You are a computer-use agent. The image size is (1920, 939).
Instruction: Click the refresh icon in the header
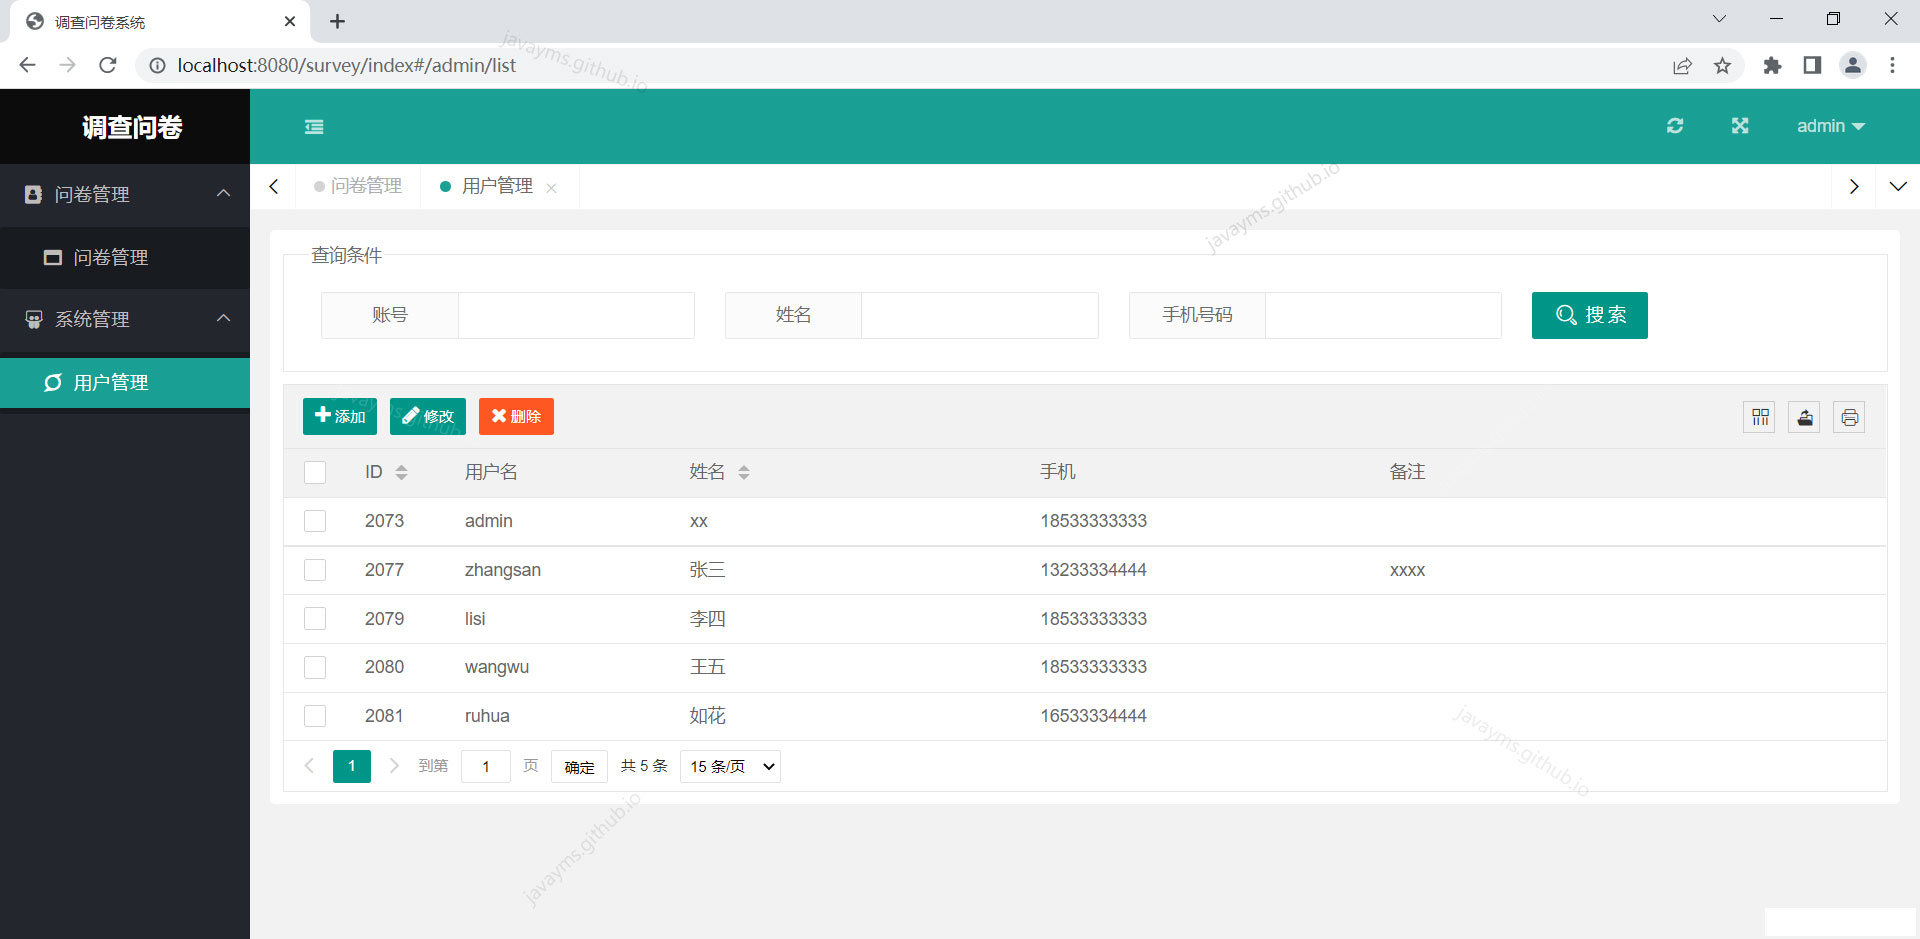(1676, 126)
